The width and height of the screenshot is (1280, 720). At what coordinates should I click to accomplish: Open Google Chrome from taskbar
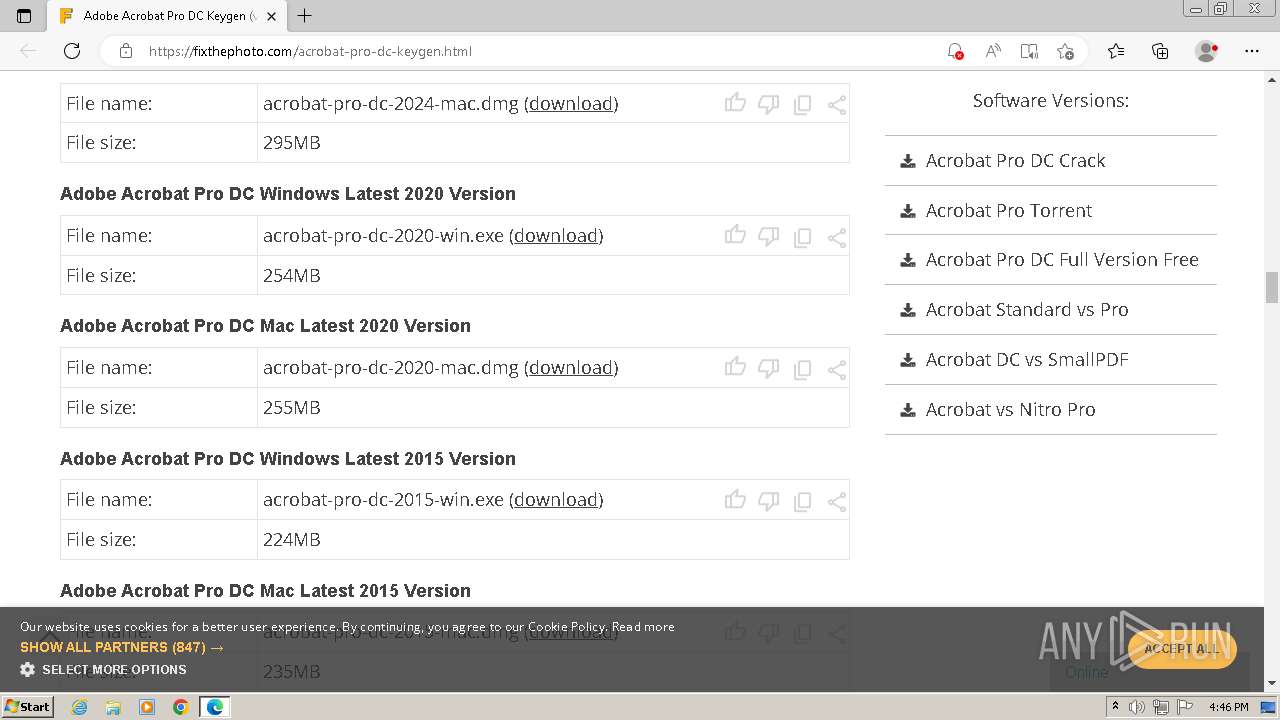coord(180,707)
